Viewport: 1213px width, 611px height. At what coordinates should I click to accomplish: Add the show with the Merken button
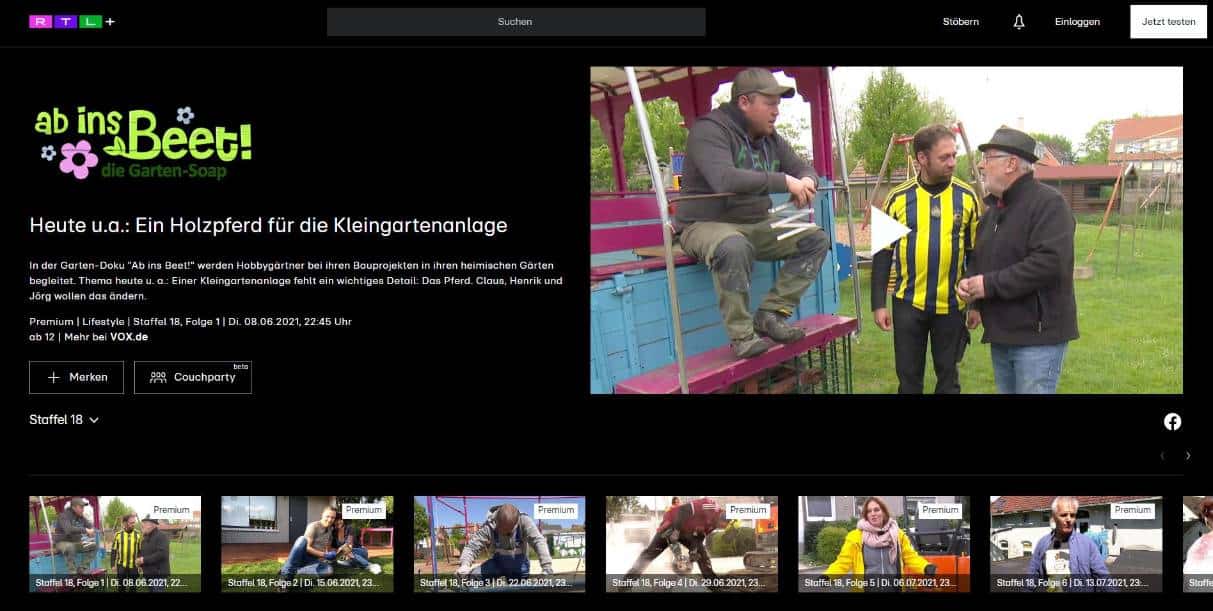point(77,377)
